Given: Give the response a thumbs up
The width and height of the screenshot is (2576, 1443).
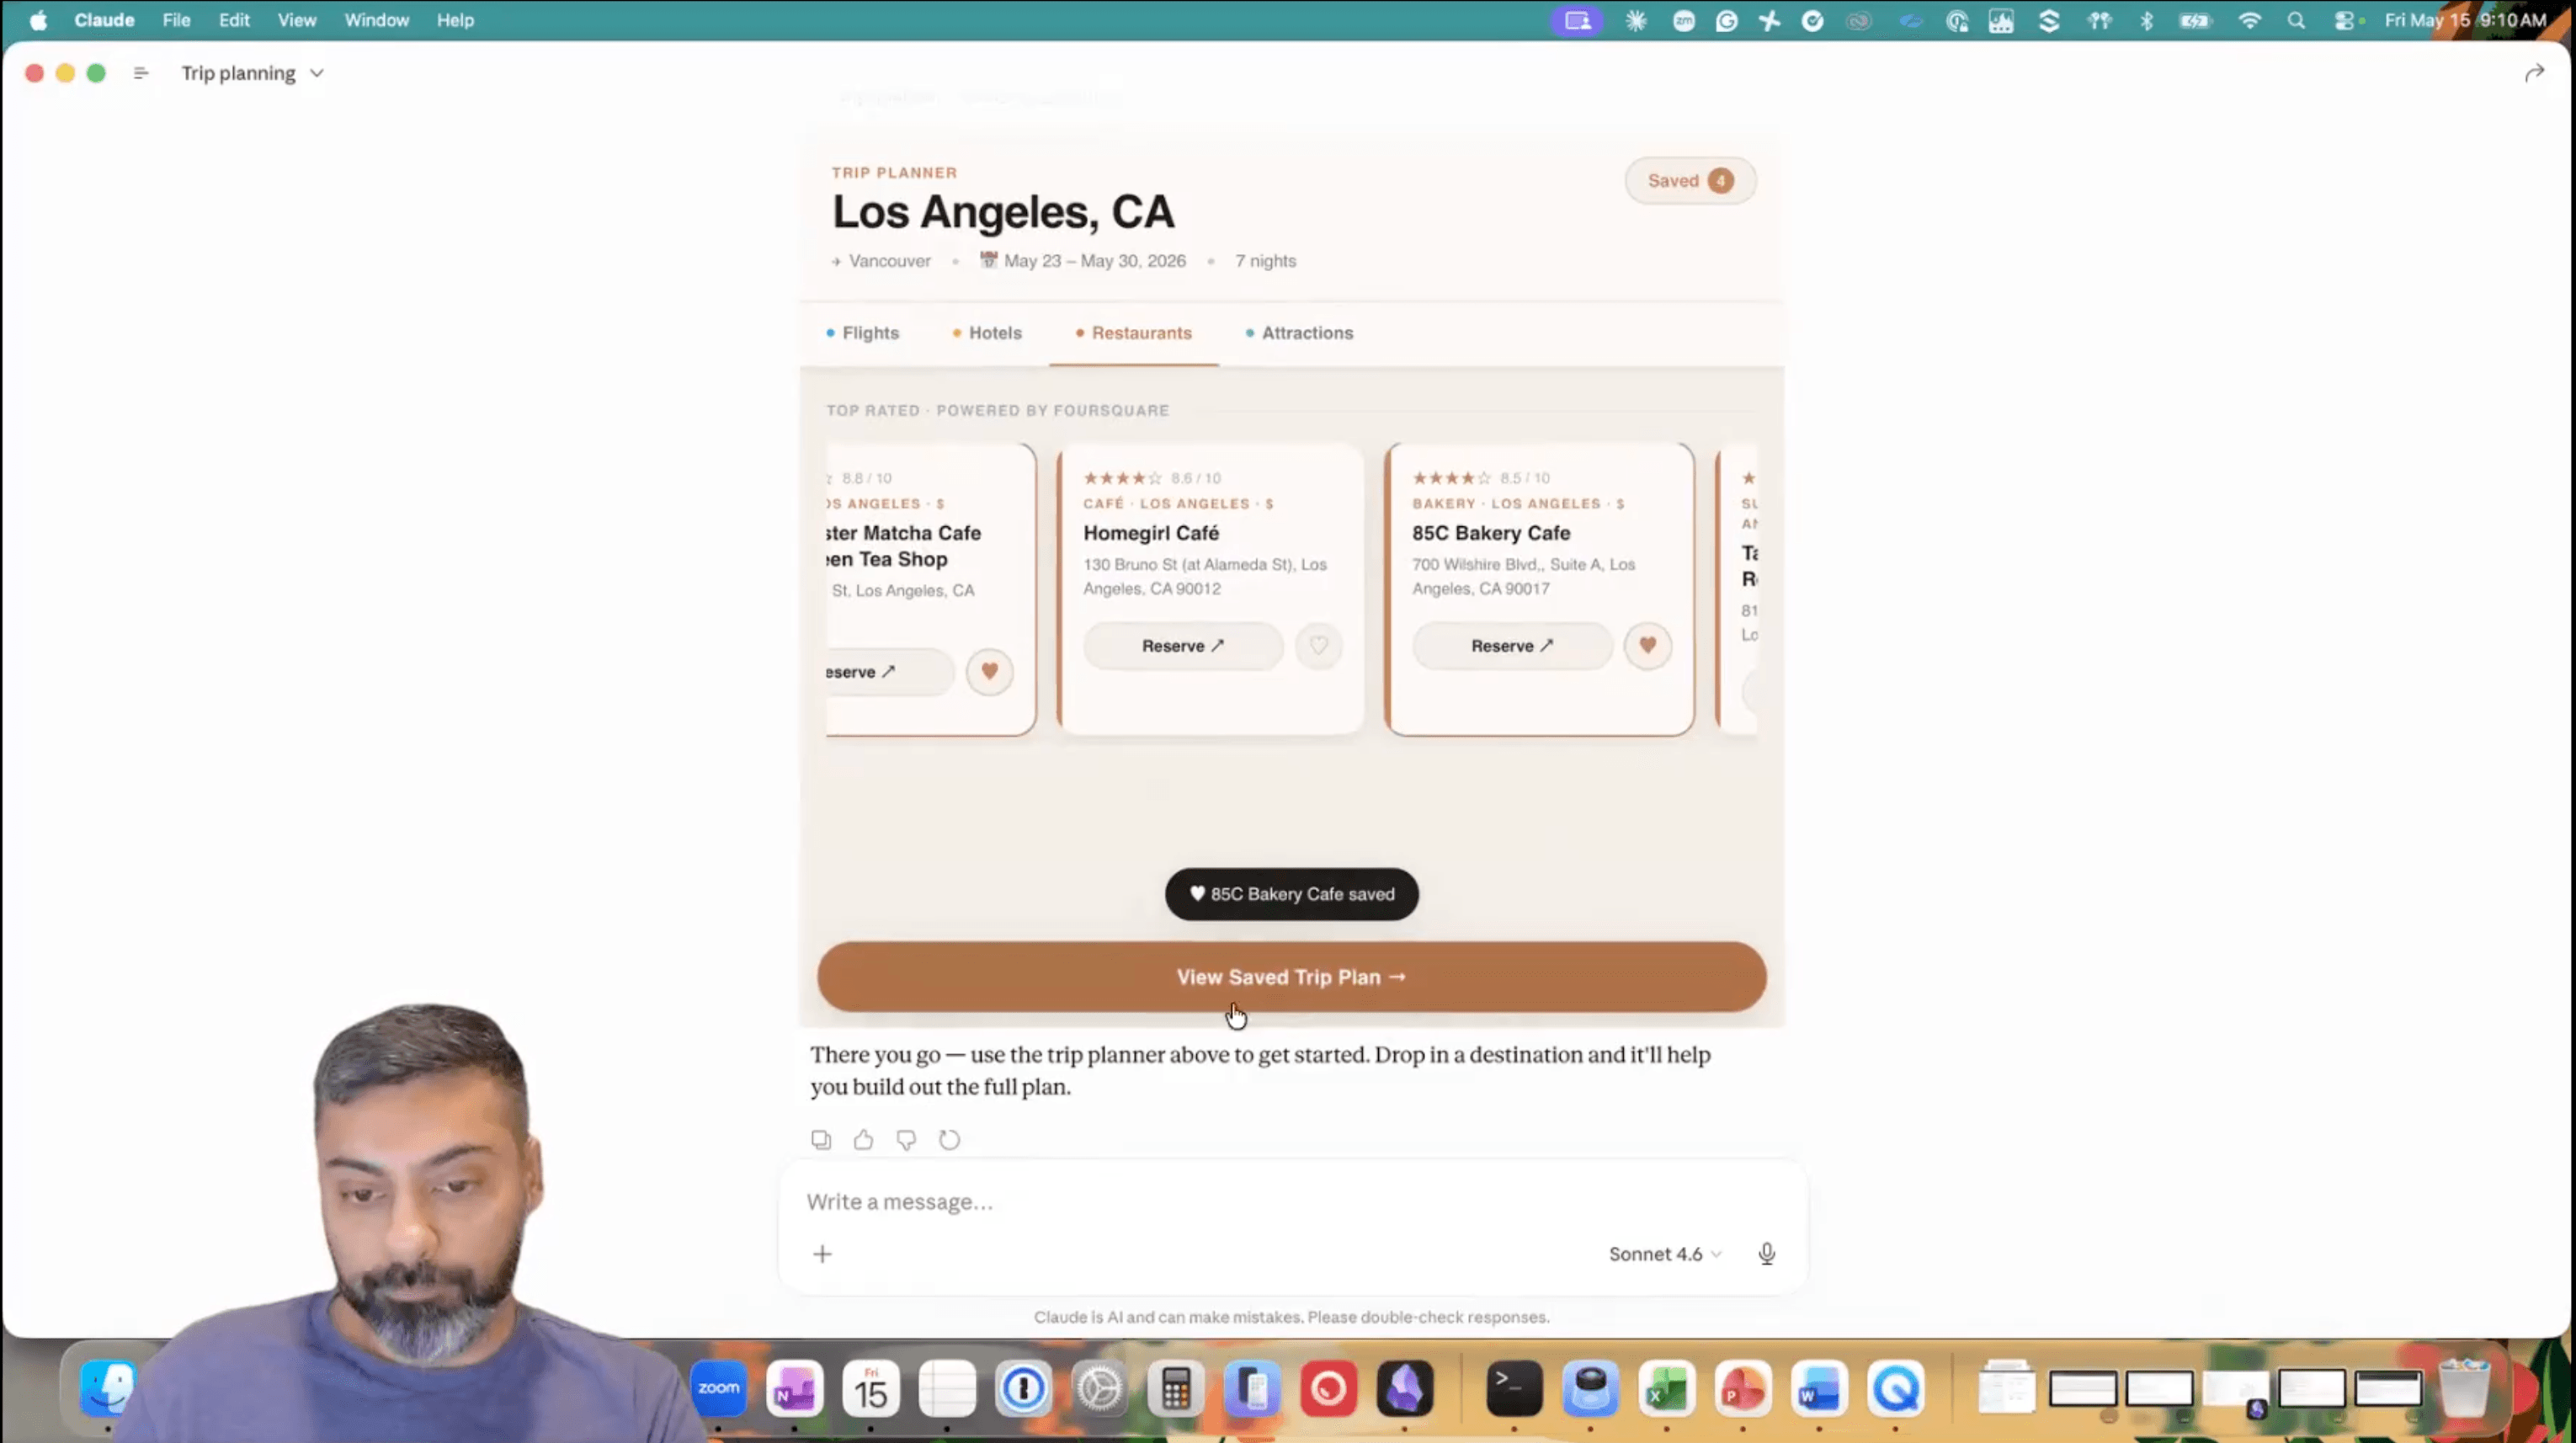Looking at the screenshot, I should click(x=863, y=1140).
